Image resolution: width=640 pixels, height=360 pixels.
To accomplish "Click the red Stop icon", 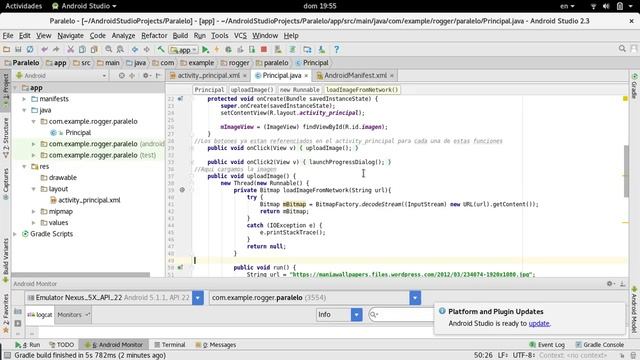I will tap(264, 49).
